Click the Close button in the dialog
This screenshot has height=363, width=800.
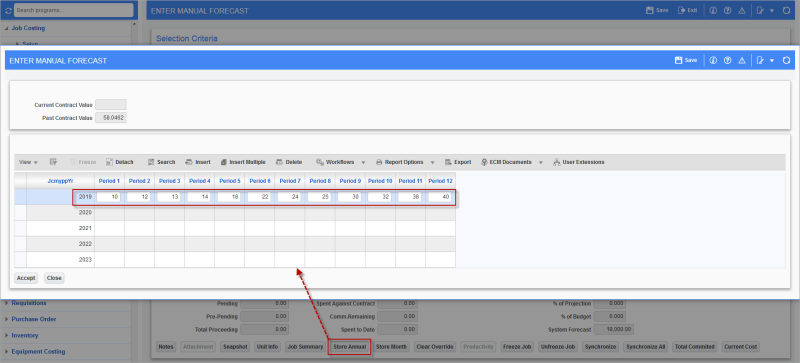pyautogui.click(x=54, y=278)
